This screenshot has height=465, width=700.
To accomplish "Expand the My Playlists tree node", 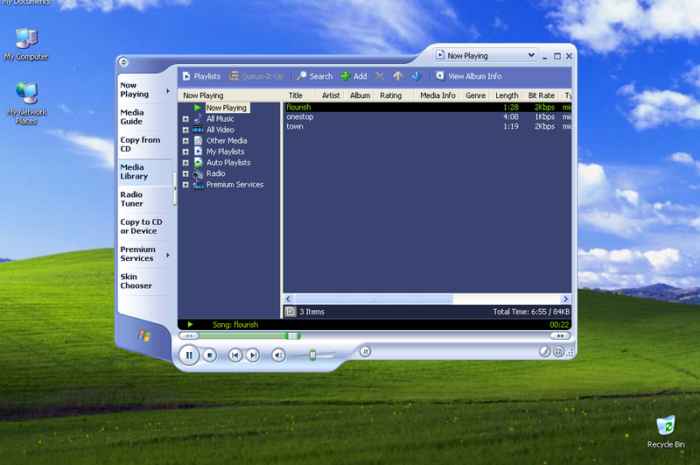I will coord(186,152).
